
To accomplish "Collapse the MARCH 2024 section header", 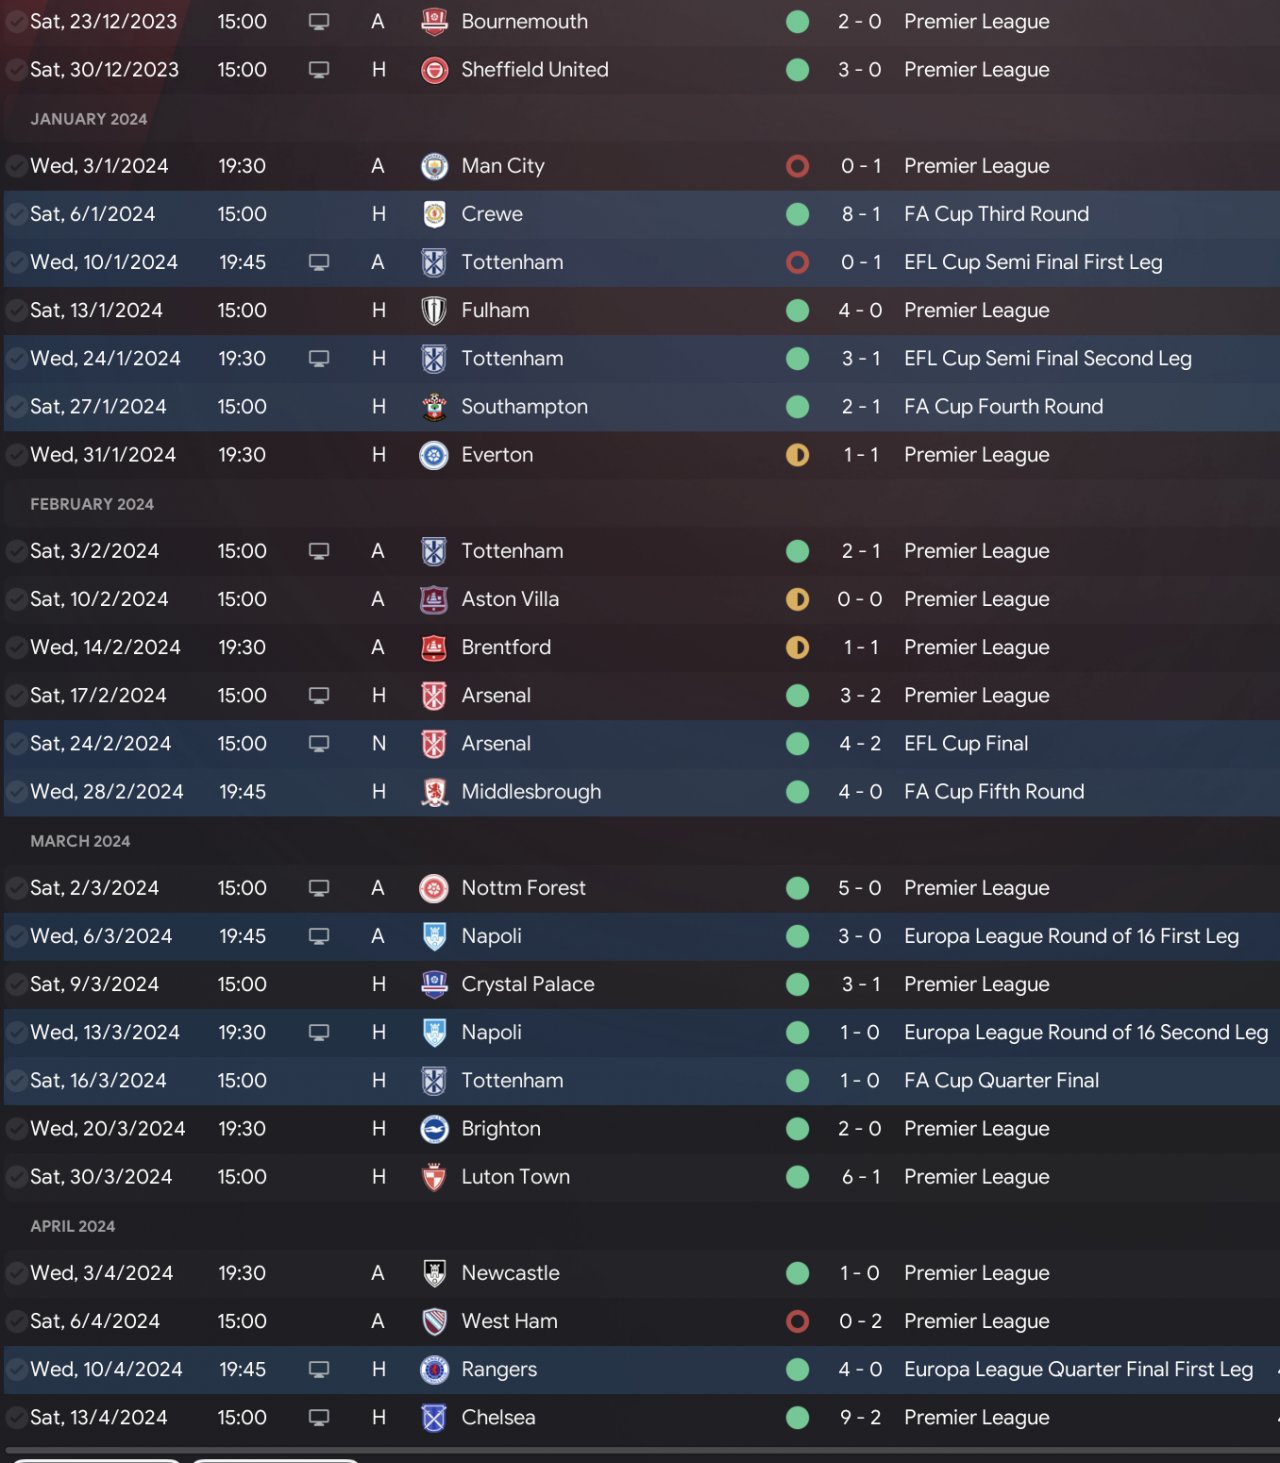I will click(x=80, y=841).
